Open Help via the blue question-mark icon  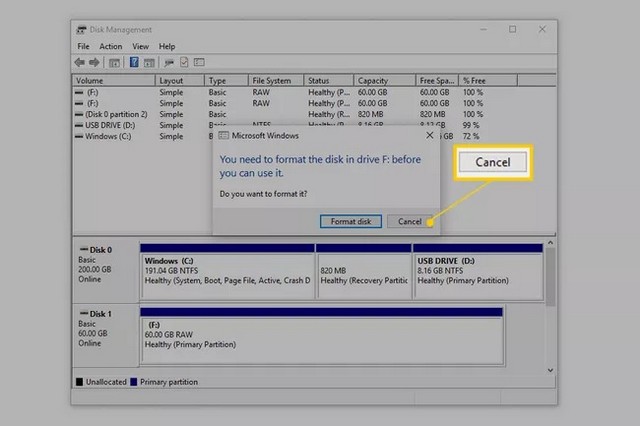click(x=134, y=62)
